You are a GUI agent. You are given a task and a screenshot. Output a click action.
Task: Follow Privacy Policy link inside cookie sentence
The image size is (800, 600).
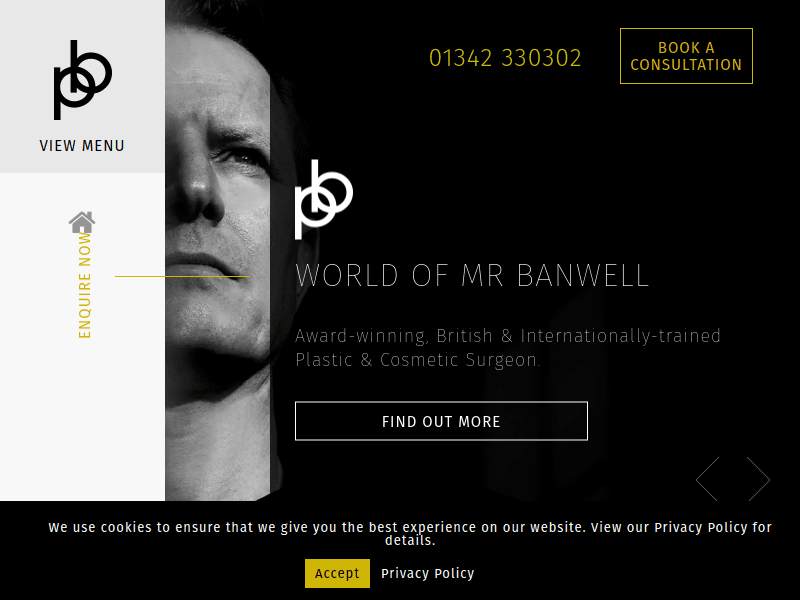click(x=701, y=527)
